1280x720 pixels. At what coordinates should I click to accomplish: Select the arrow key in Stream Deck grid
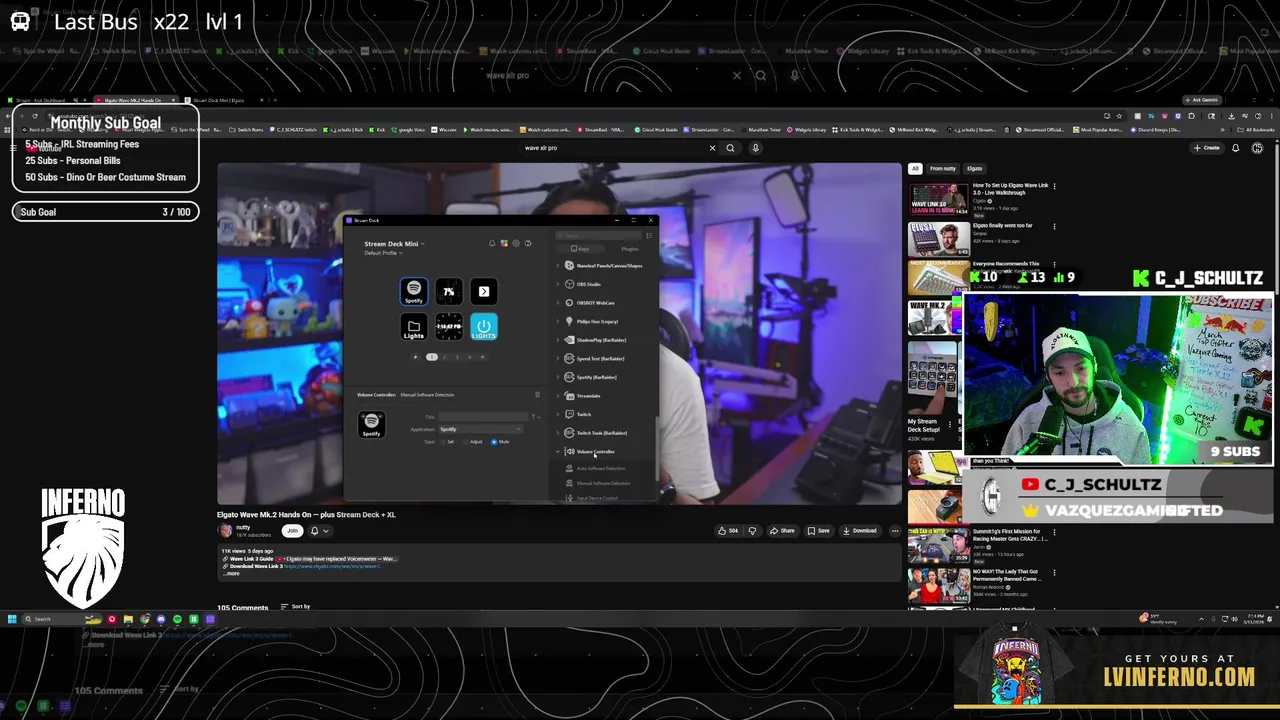(x=484, y=291)
